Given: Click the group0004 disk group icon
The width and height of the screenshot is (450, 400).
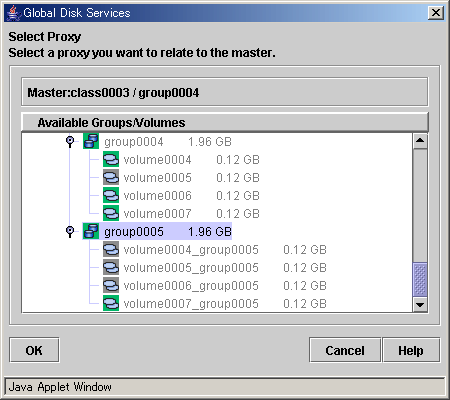Looking at the screenshot, I should tap(91, 141).
